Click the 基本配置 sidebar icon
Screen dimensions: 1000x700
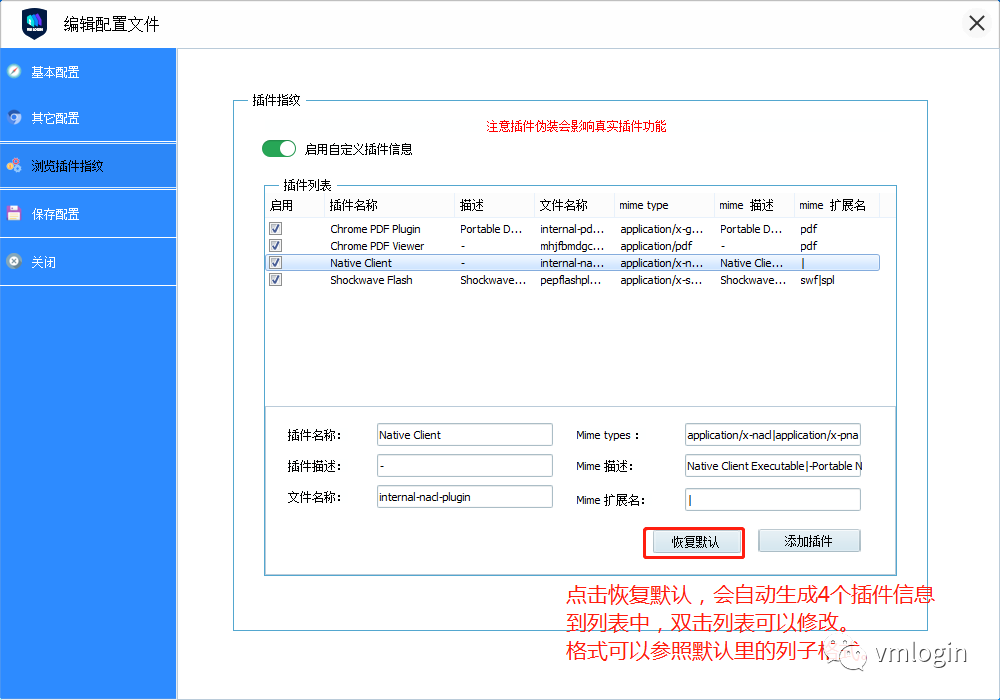pyautogui.click(x=13, y=72)
